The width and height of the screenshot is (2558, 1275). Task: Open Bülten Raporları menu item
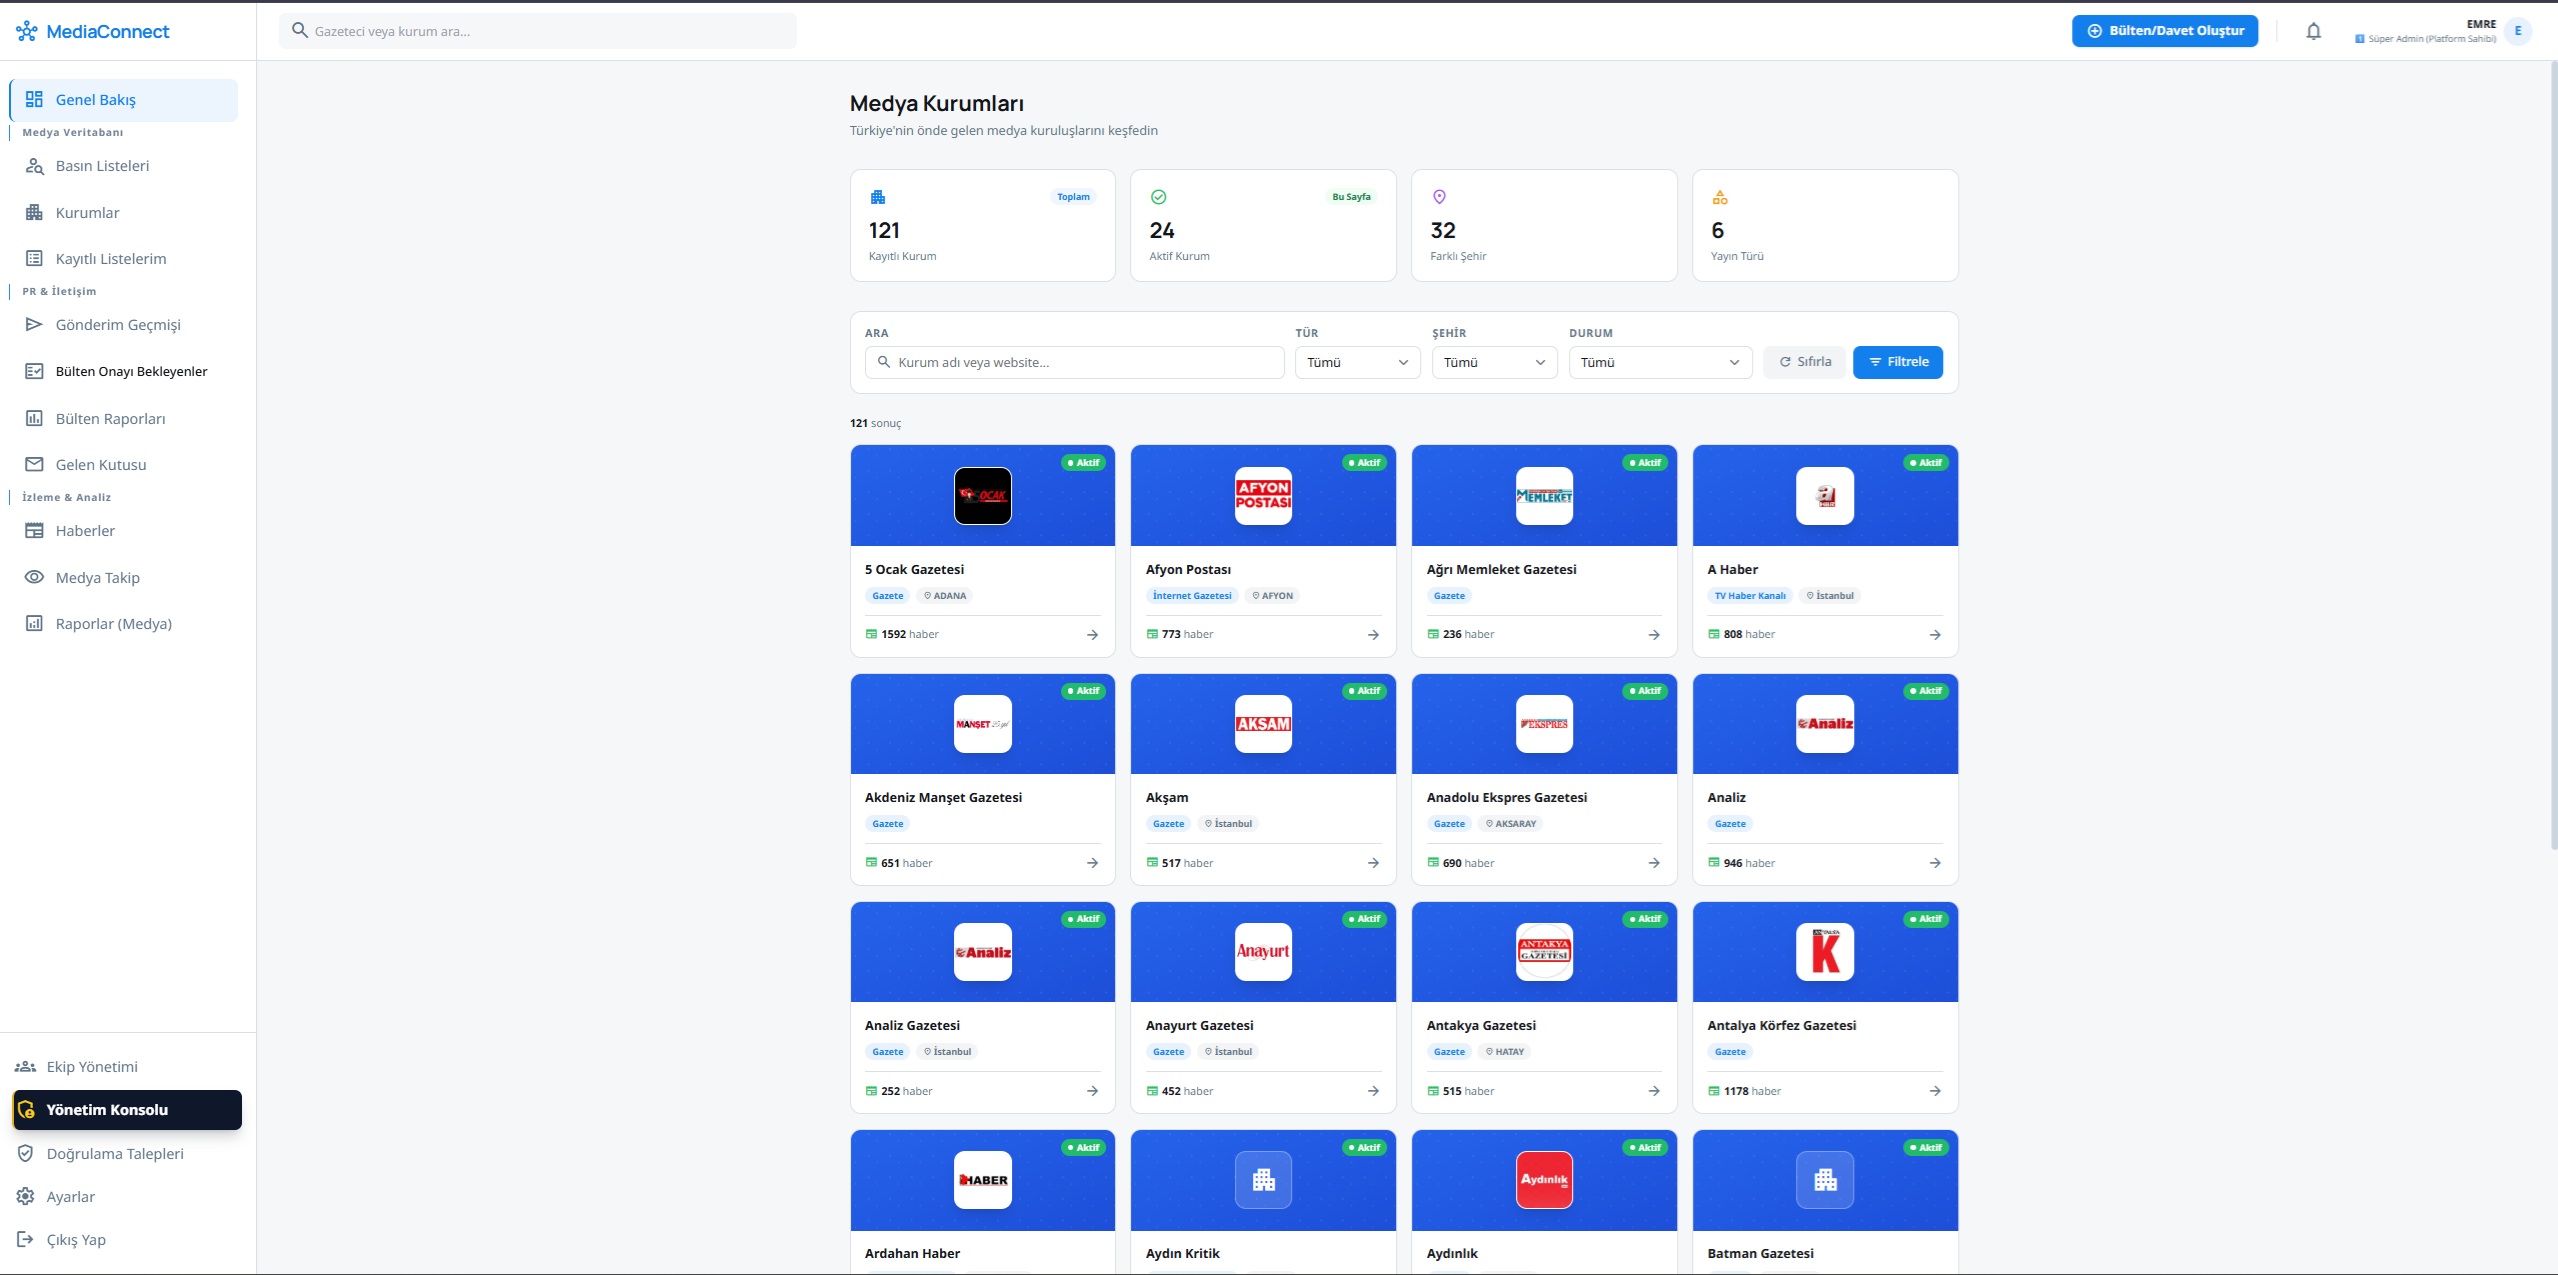(110, 418)
